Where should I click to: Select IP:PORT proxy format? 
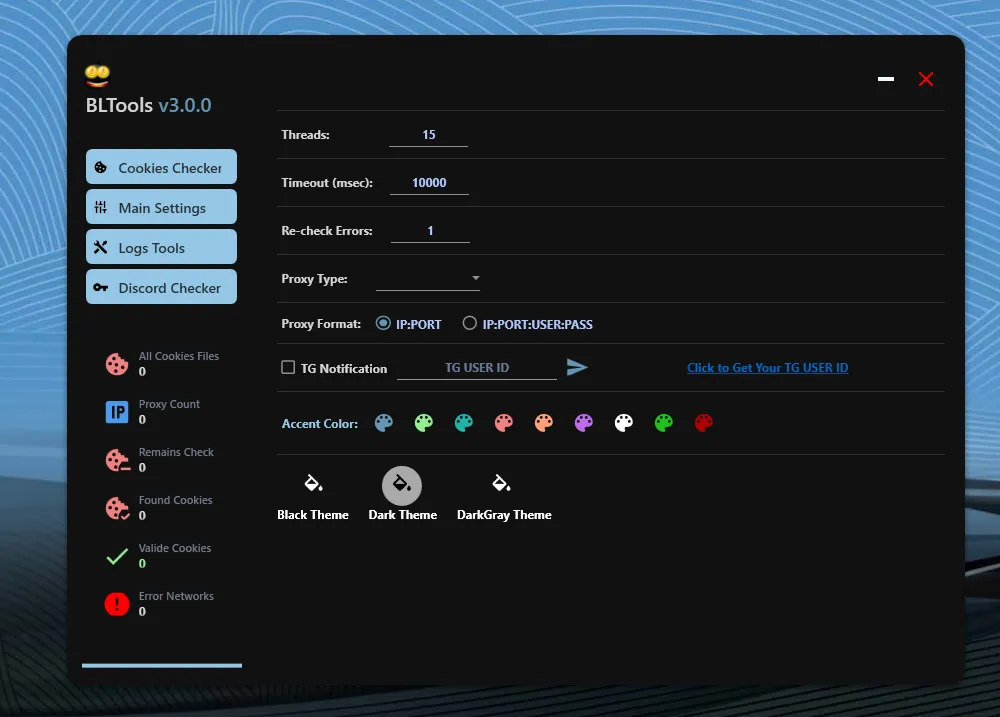pyautogui.click(x=383, y=323)
